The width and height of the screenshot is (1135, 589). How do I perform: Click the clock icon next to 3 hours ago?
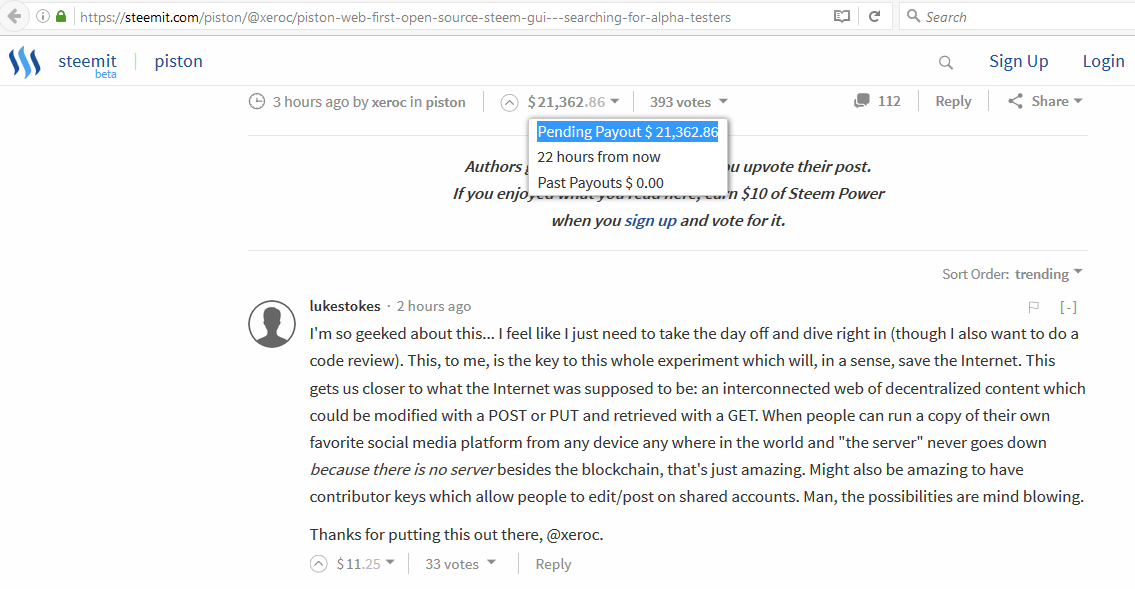click(x=257, y=101)
